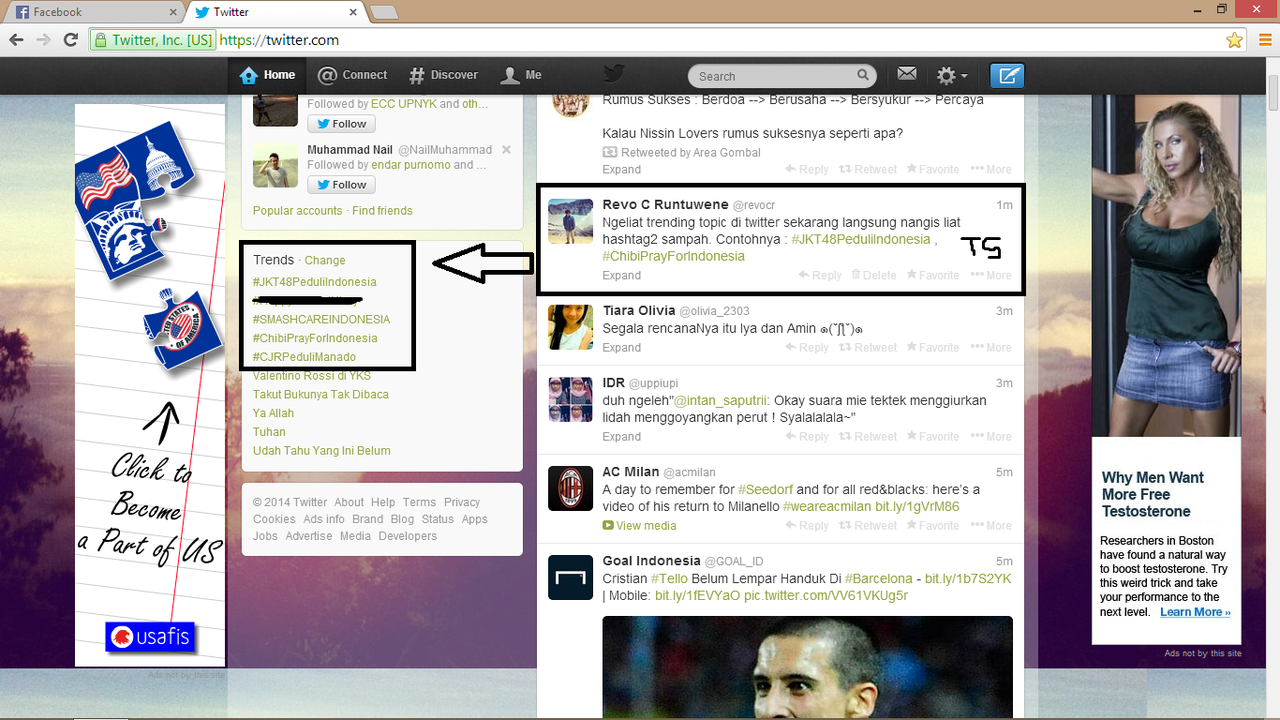Focus the Twitter search field
The width and height of the screenshot is (1280, 720).
[782, 76]
